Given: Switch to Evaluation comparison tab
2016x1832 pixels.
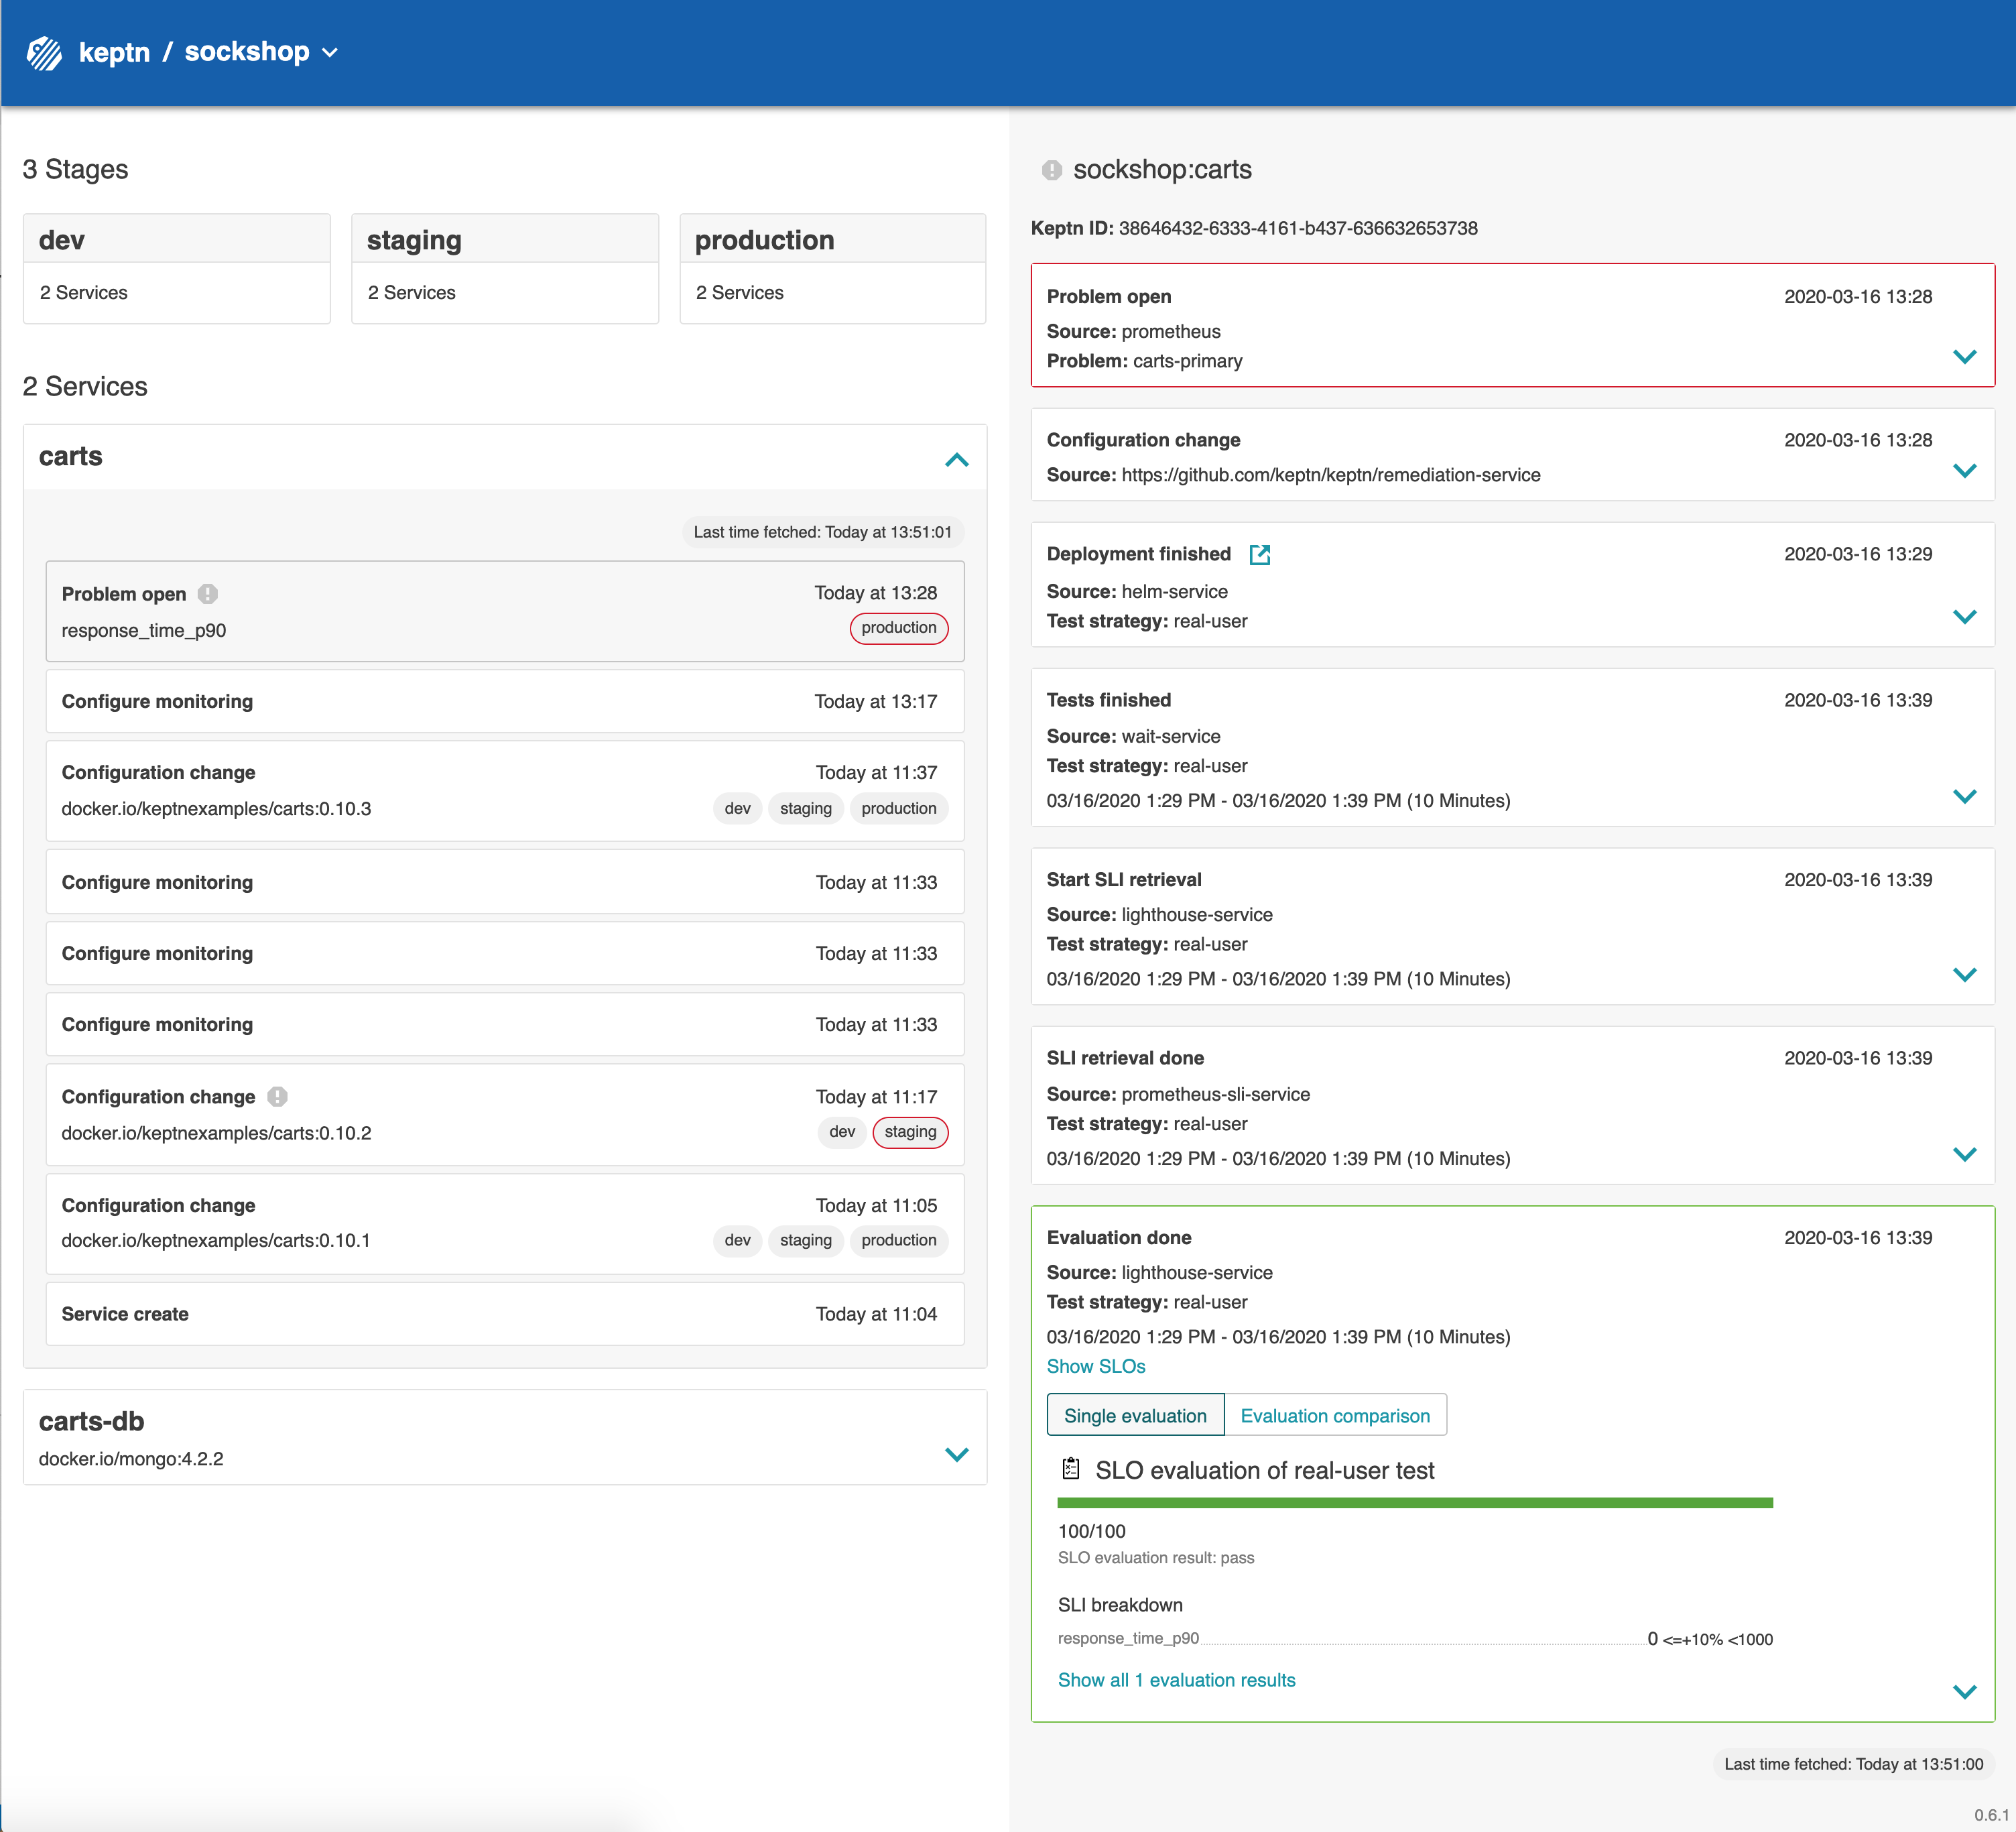Looking at the screenshot, I should [1335, 1415].
